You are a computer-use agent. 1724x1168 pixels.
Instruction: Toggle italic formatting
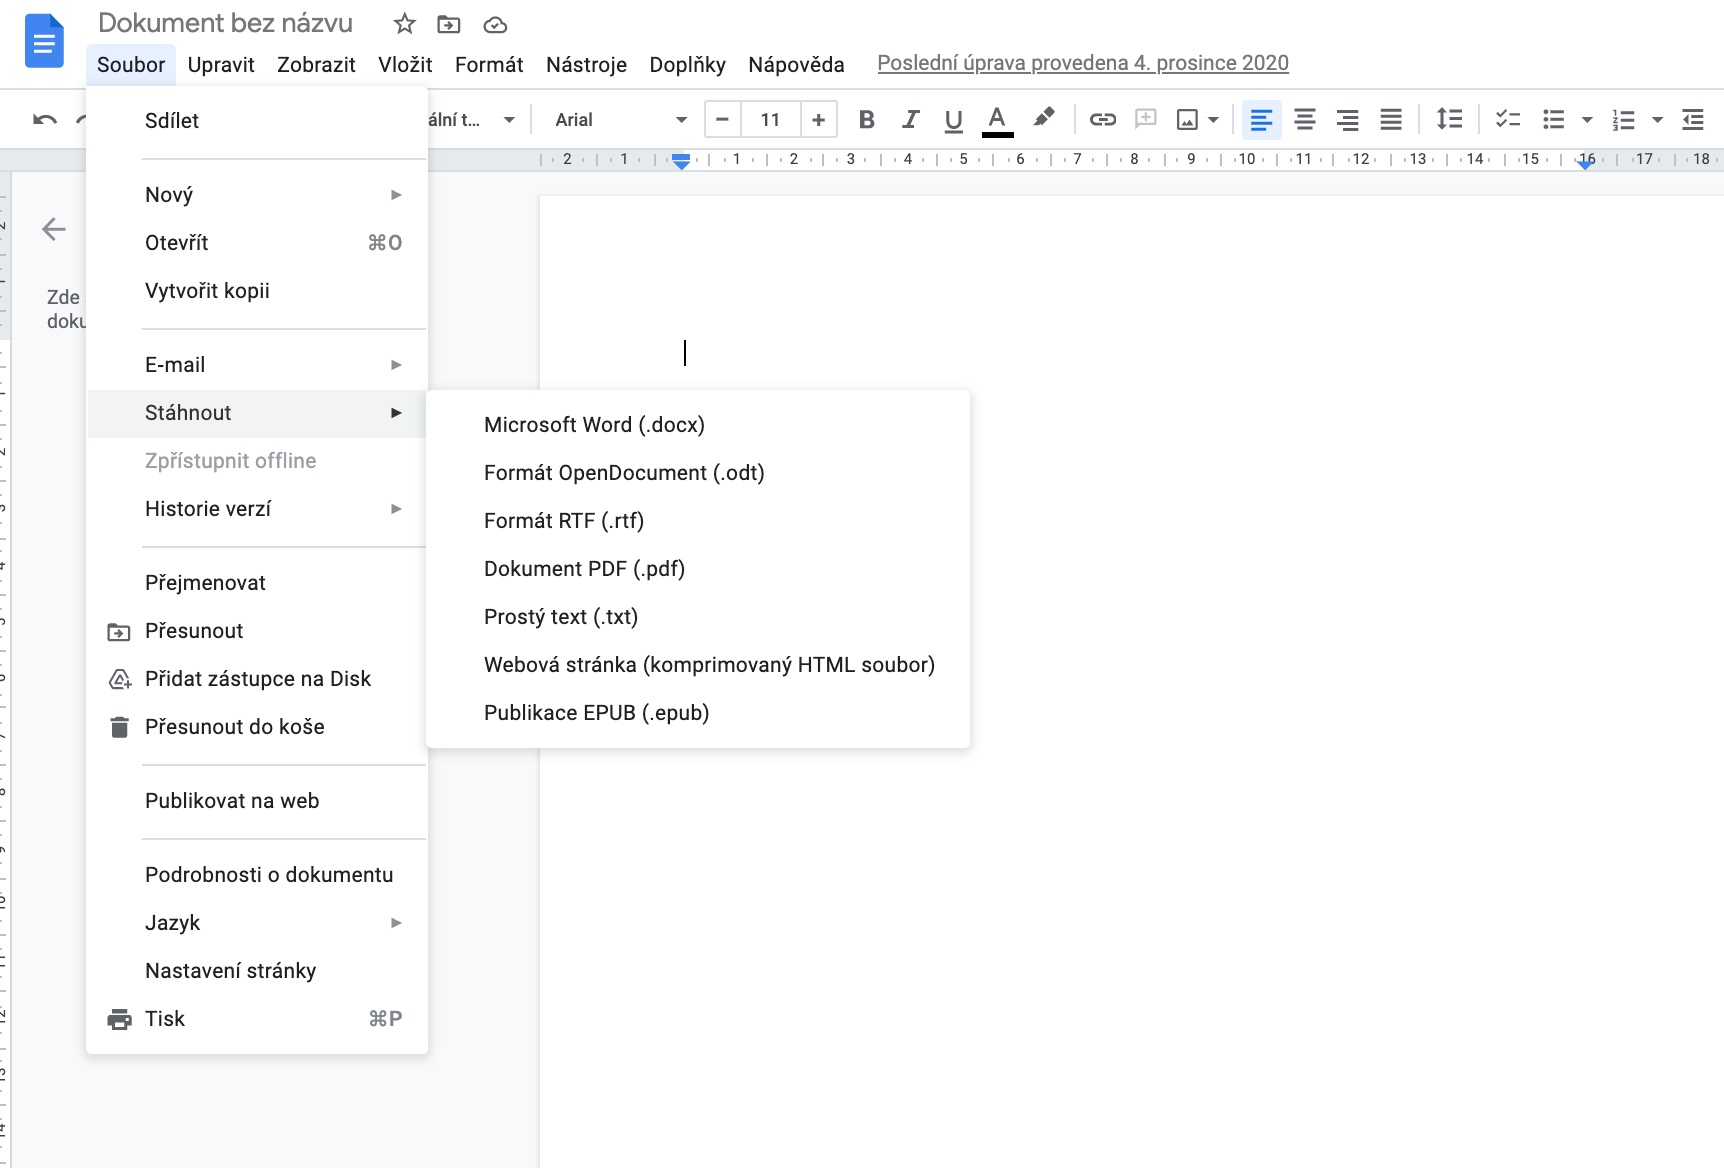coord(910,120)
